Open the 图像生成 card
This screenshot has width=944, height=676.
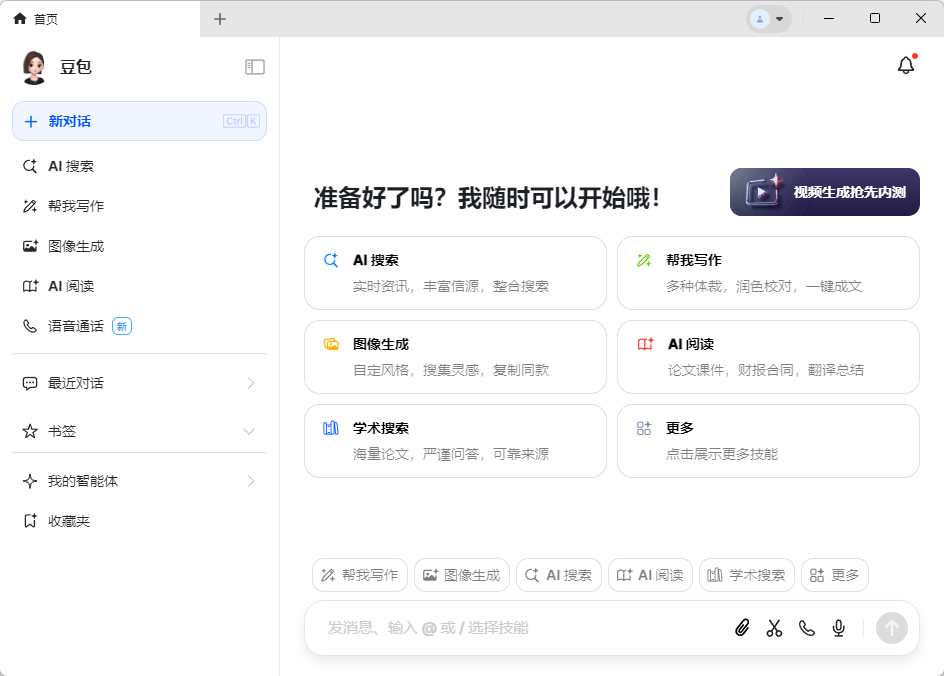click(455, 357)
